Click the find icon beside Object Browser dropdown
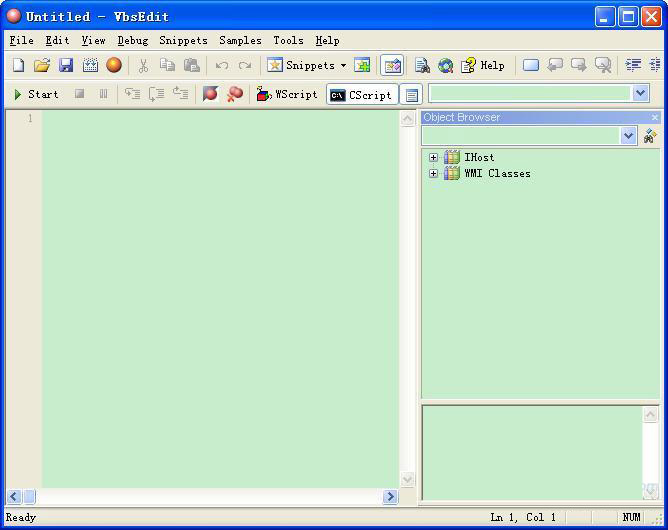 click(650, 136)
